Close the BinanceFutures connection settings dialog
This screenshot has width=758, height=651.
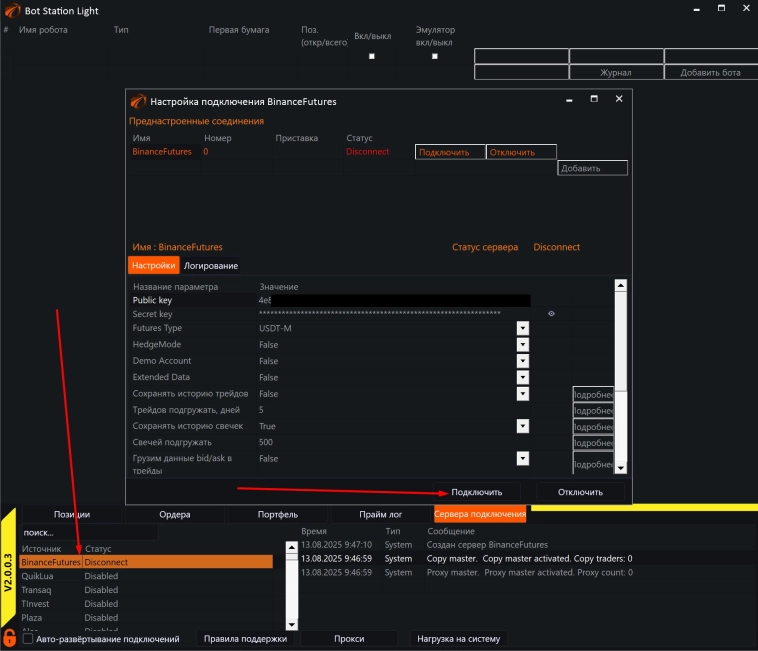click(619, 99)
